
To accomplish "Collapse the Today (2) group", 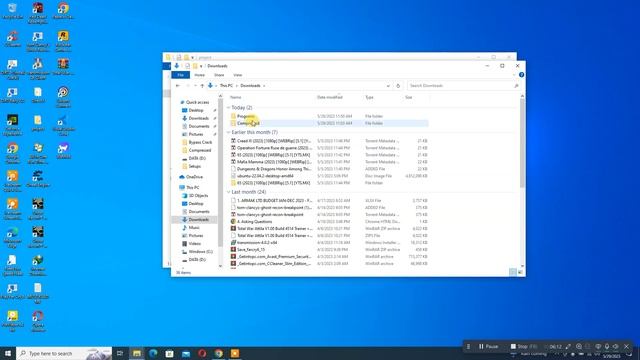I will click(229, 108).
